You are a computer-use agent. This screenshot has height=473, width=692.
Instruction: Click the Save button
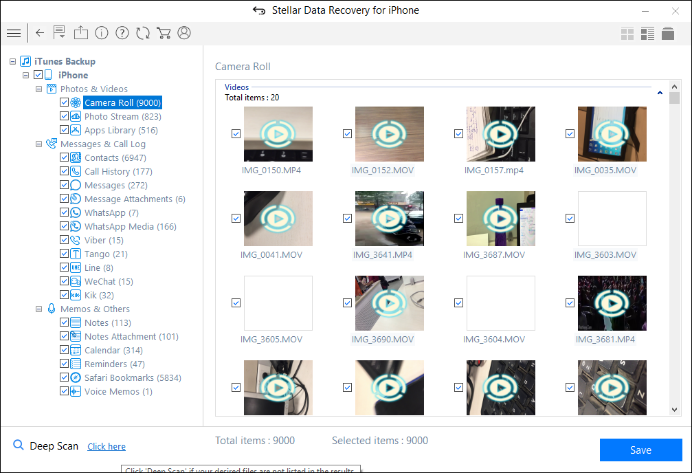tap(641, 450)
